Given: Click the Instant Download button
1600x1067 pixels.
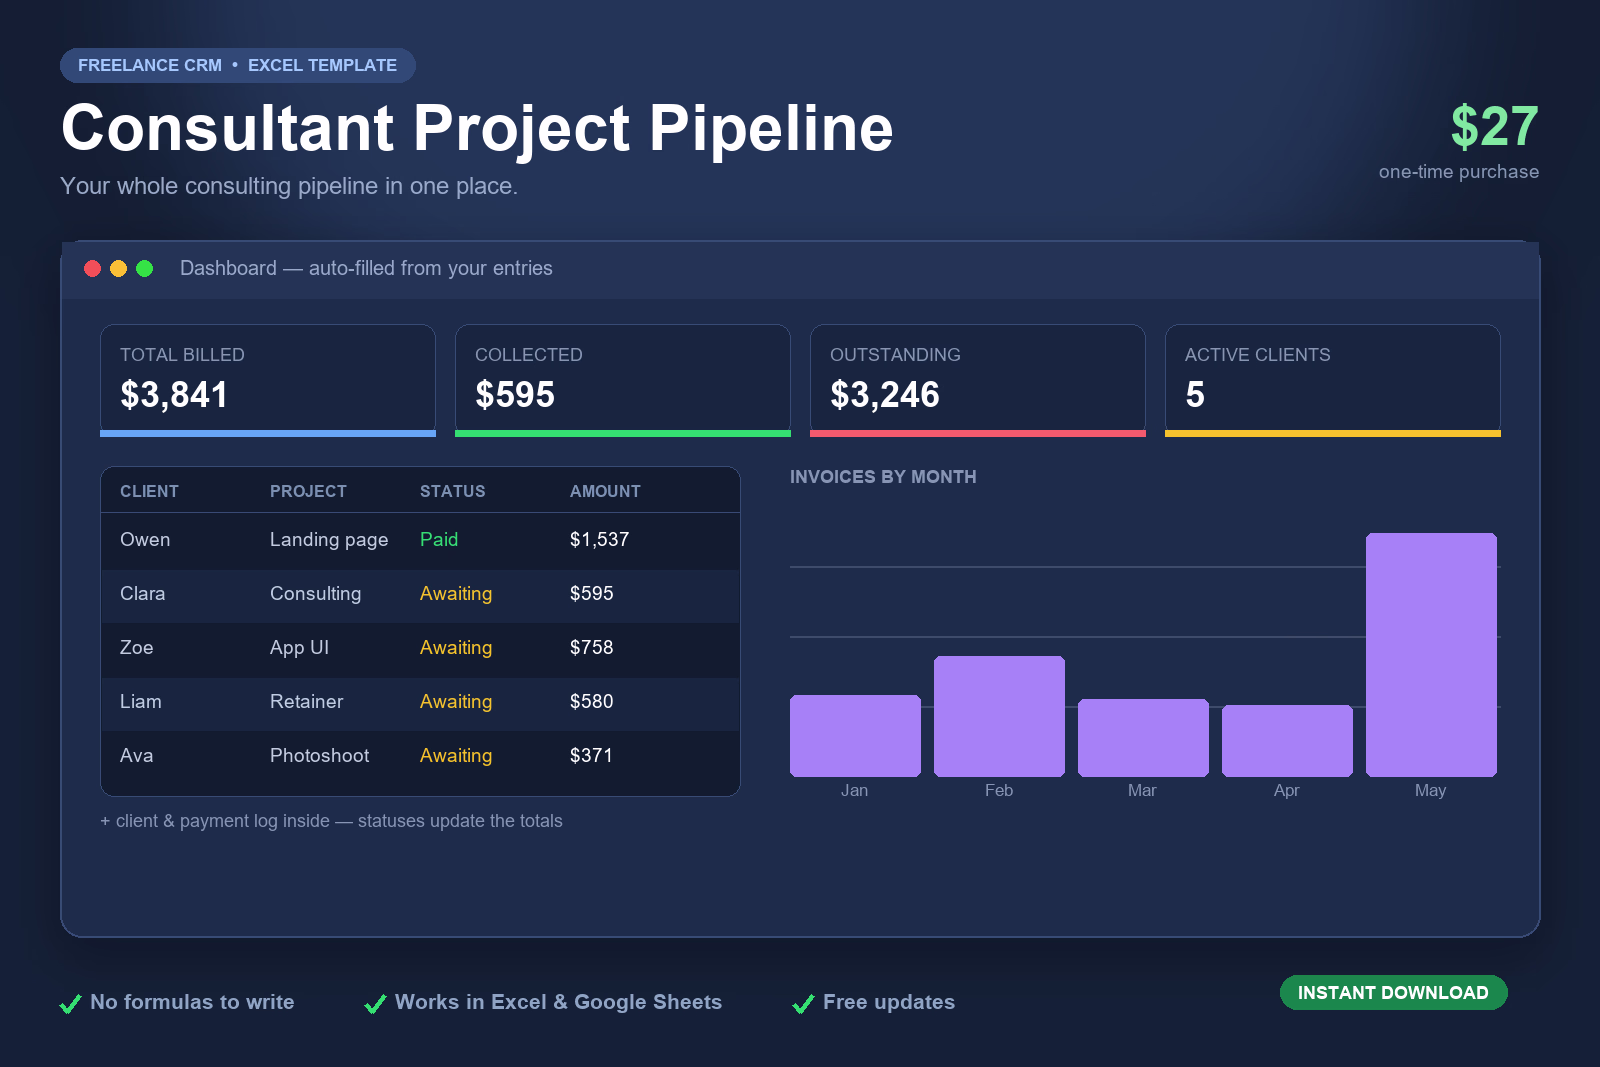Looking at the screenshot, I should [1393, 993].
